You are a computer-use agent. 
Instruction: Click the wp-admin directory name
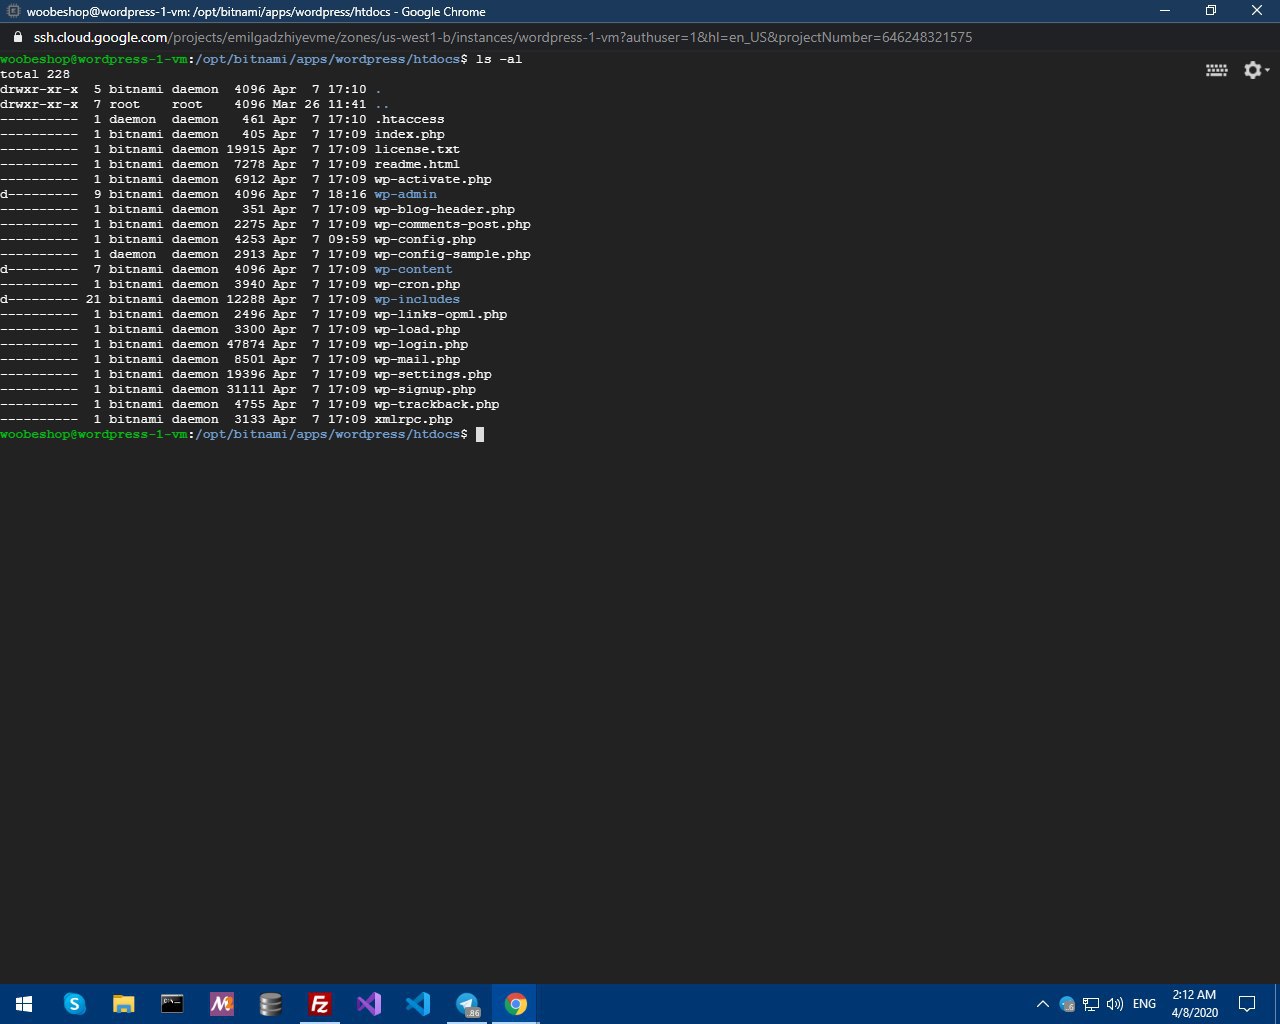(x=406, y=194)
